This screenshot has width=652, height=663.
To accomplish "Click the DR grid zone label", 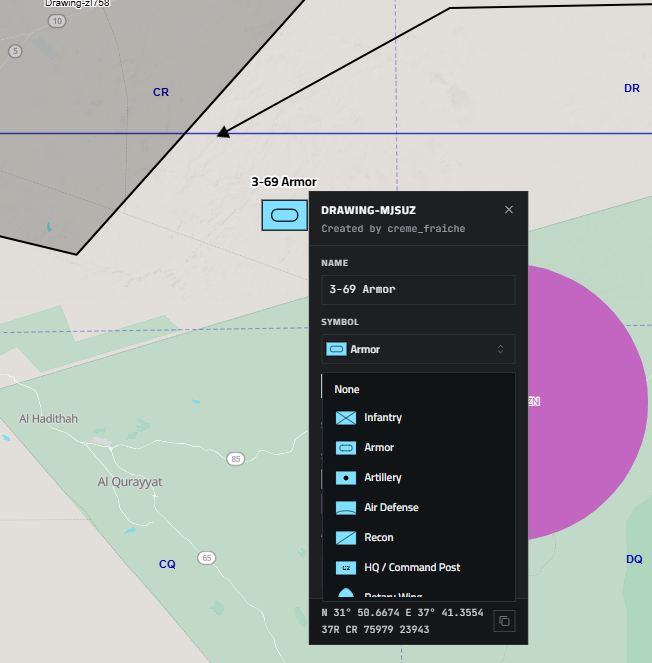I will [632, 88].
